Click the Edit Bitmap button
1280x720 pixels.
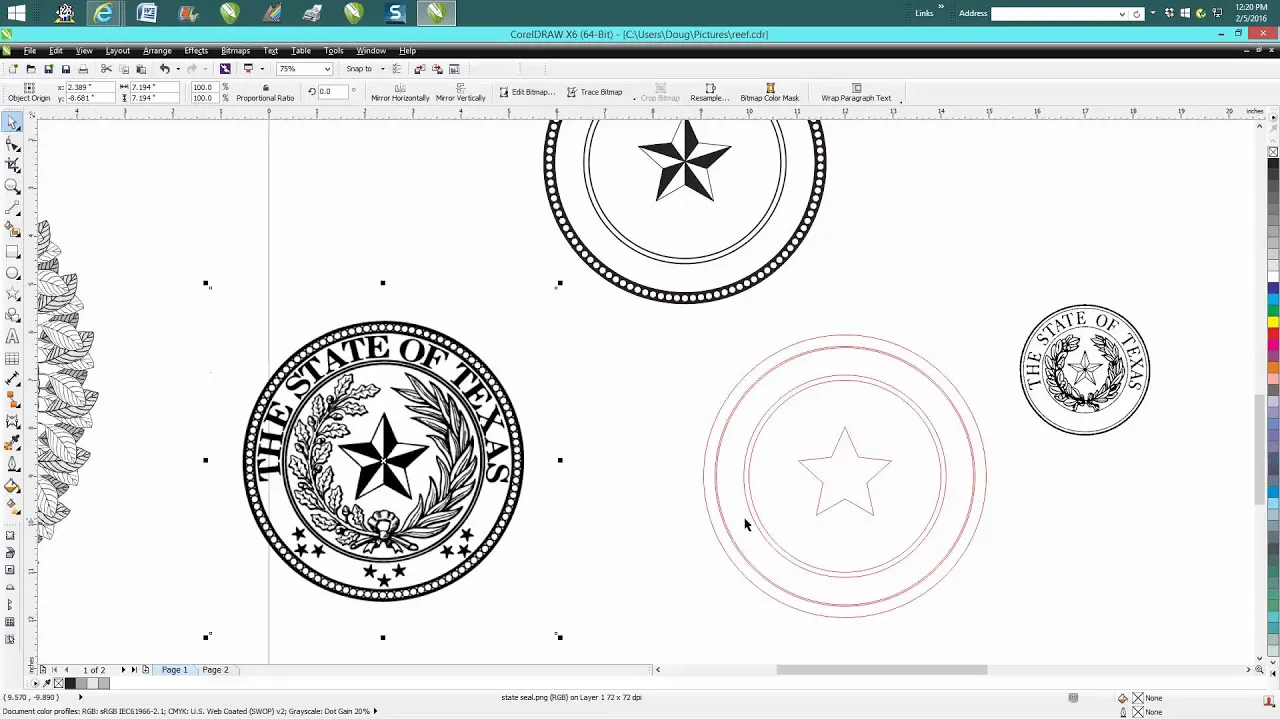526,92
